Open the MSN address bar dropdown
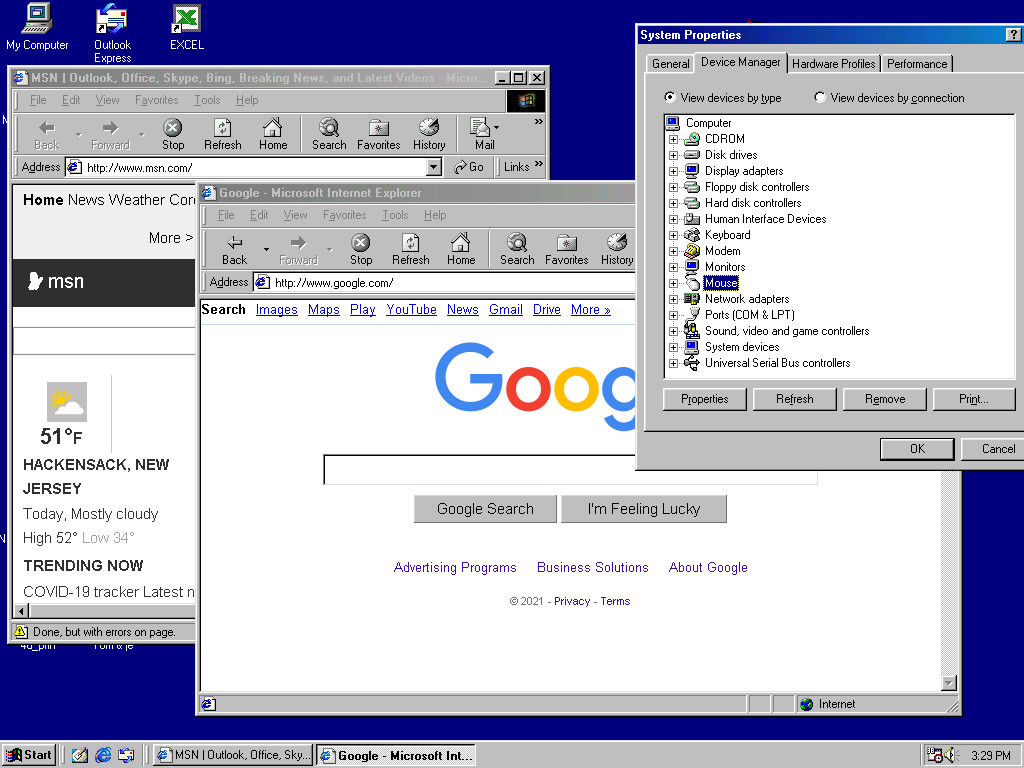Screen dimensions: 1024x768 (x=433, y=167)
